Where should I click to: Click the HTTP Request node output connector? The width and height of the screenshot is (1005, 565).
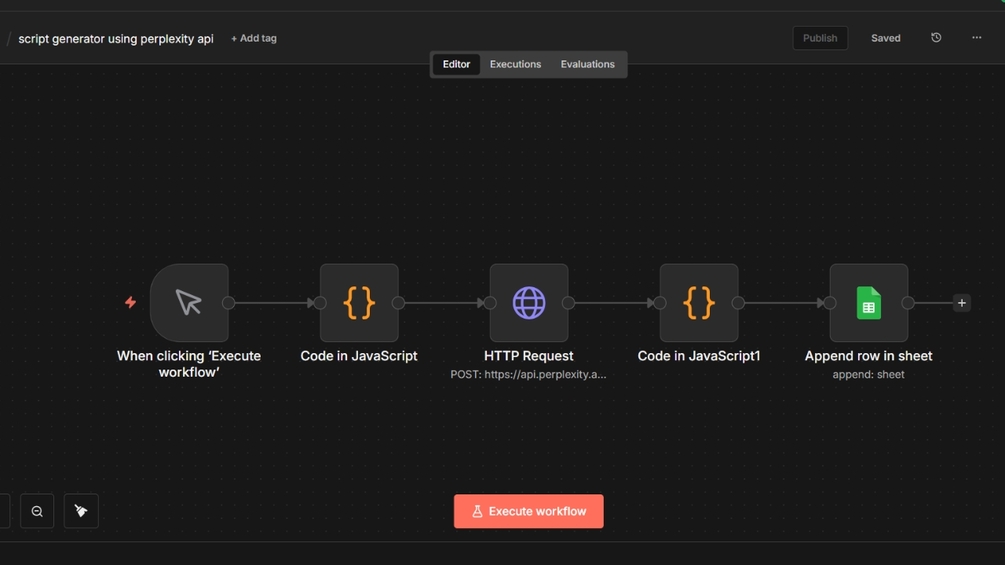click(568, 303)
